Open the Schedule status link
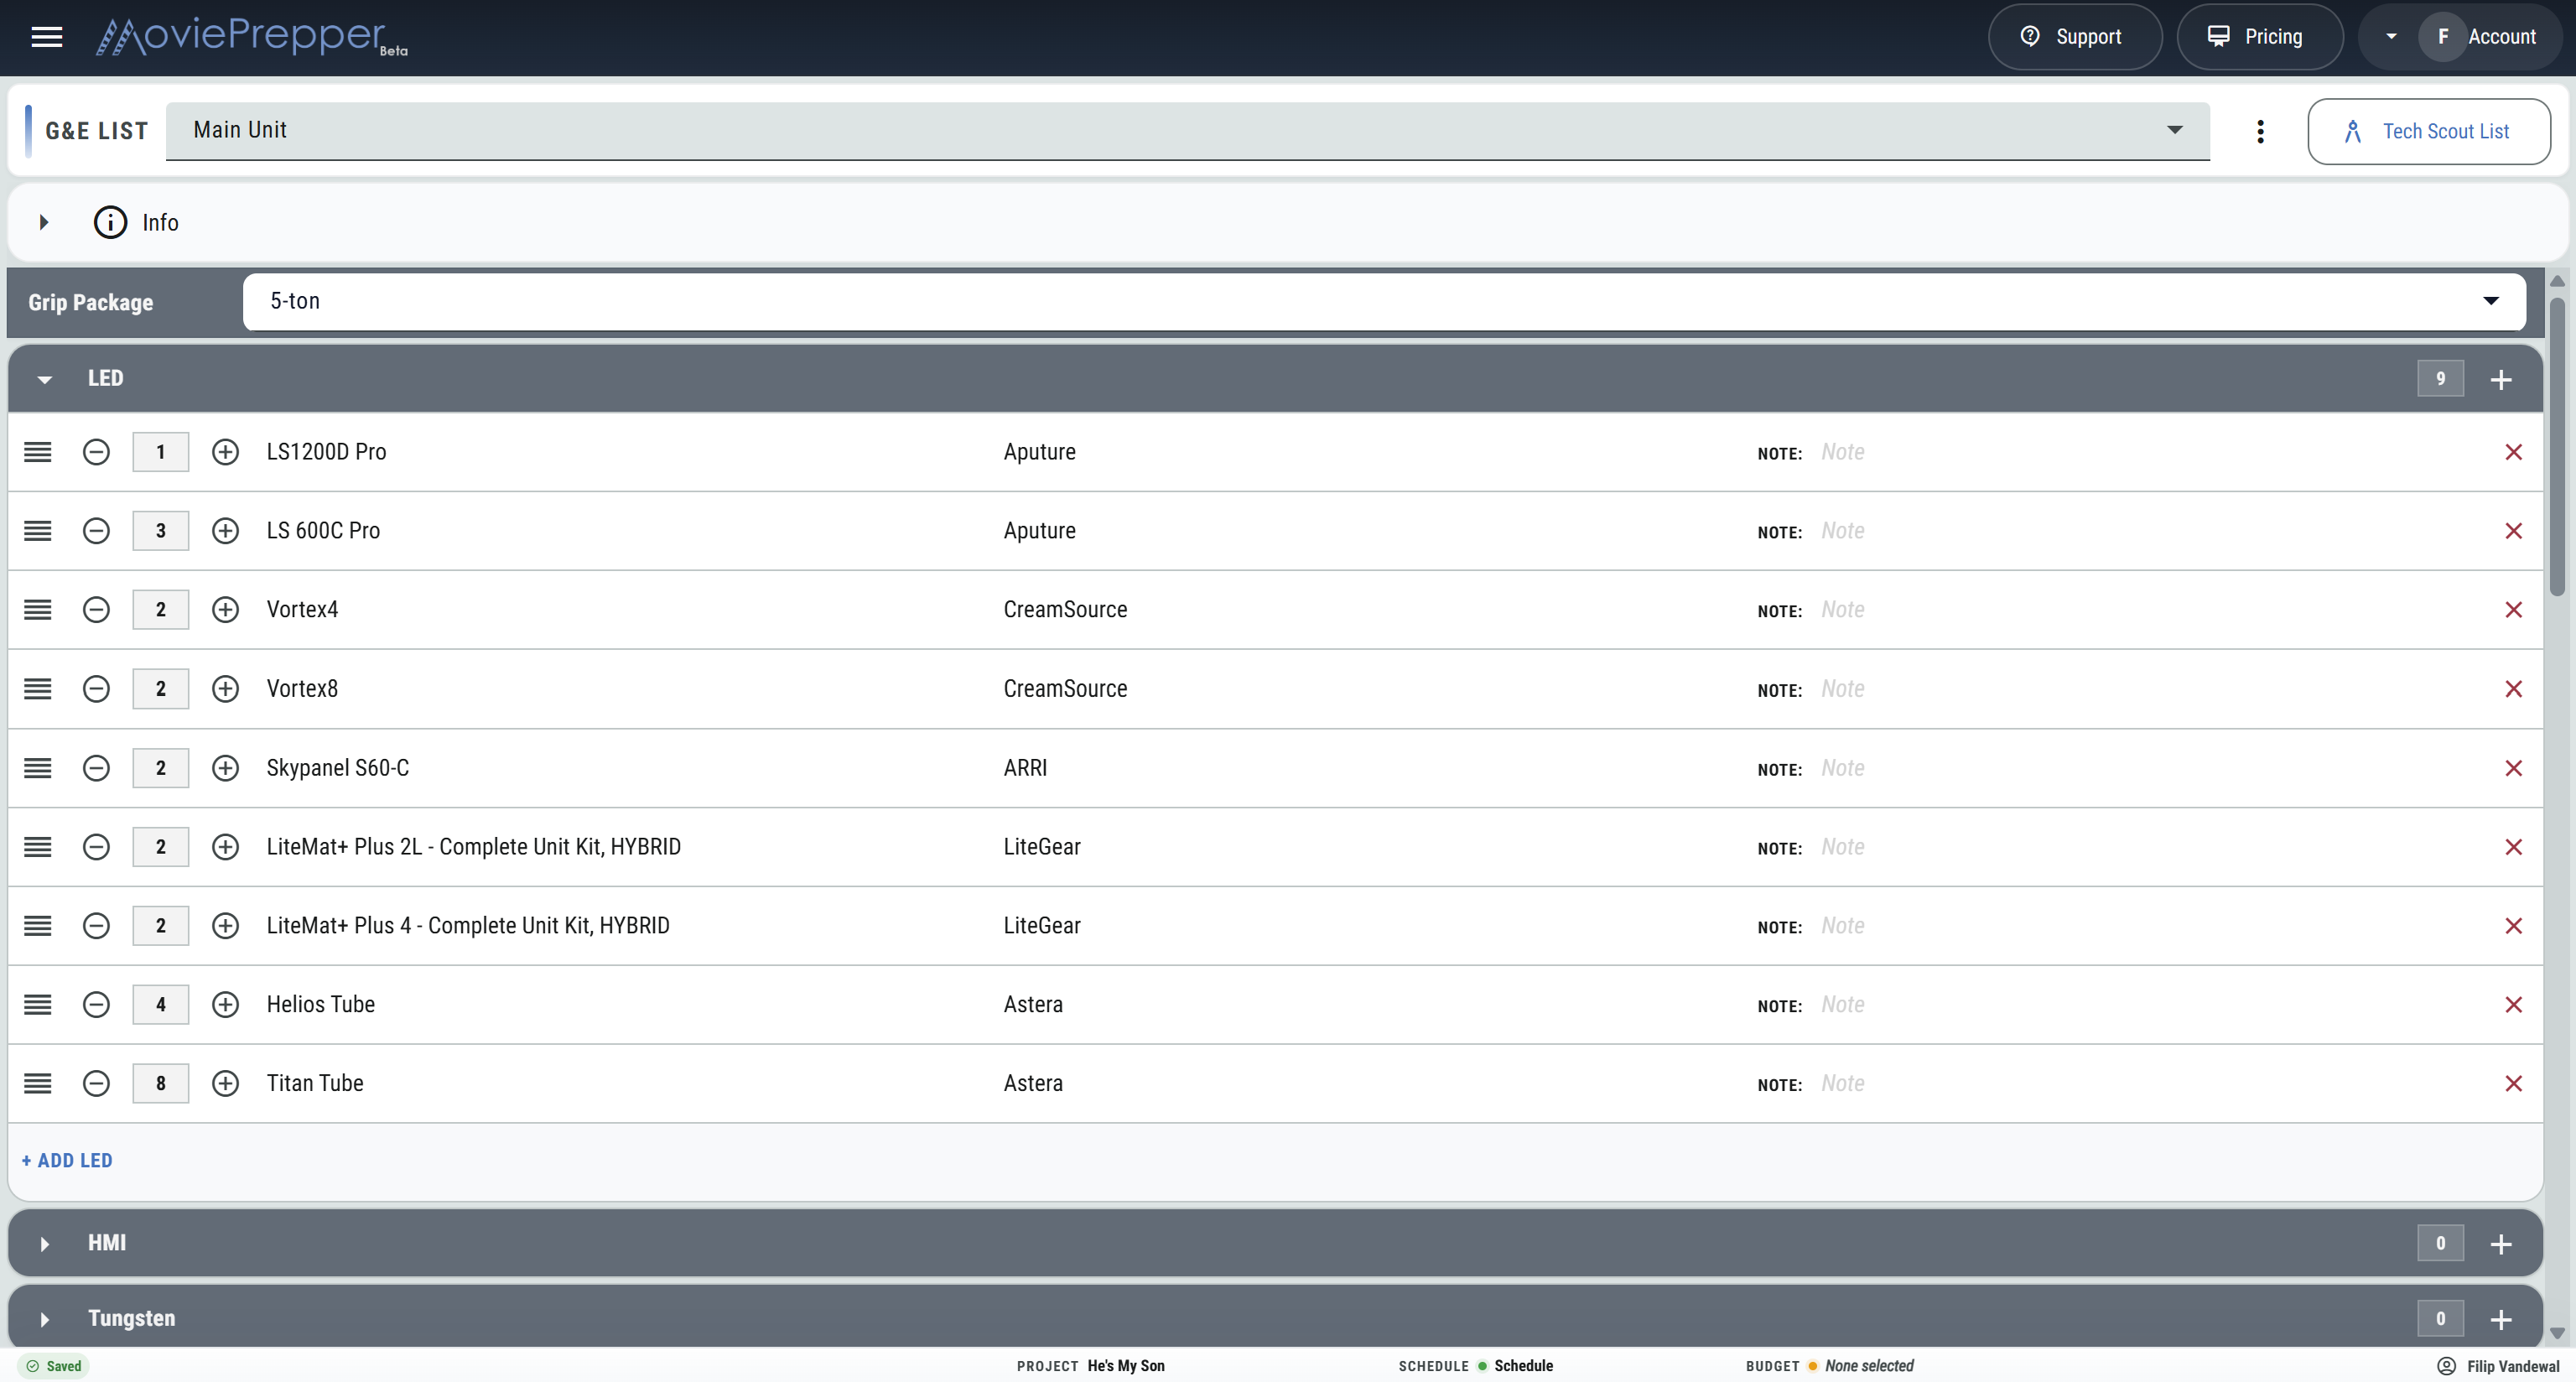Screen dimensions: 2576x1382 (1523, 1366)
